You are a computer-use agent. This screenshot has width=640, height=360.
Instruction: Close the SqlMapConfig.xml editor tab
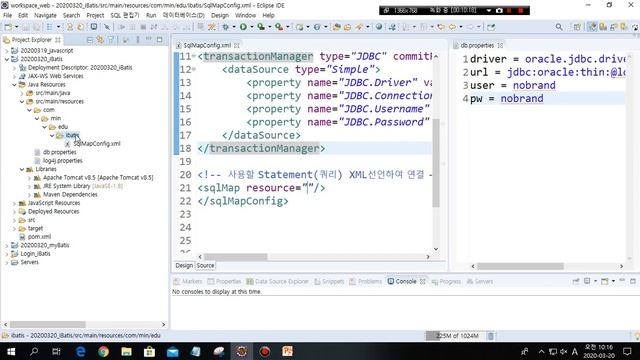coord(237,45)
